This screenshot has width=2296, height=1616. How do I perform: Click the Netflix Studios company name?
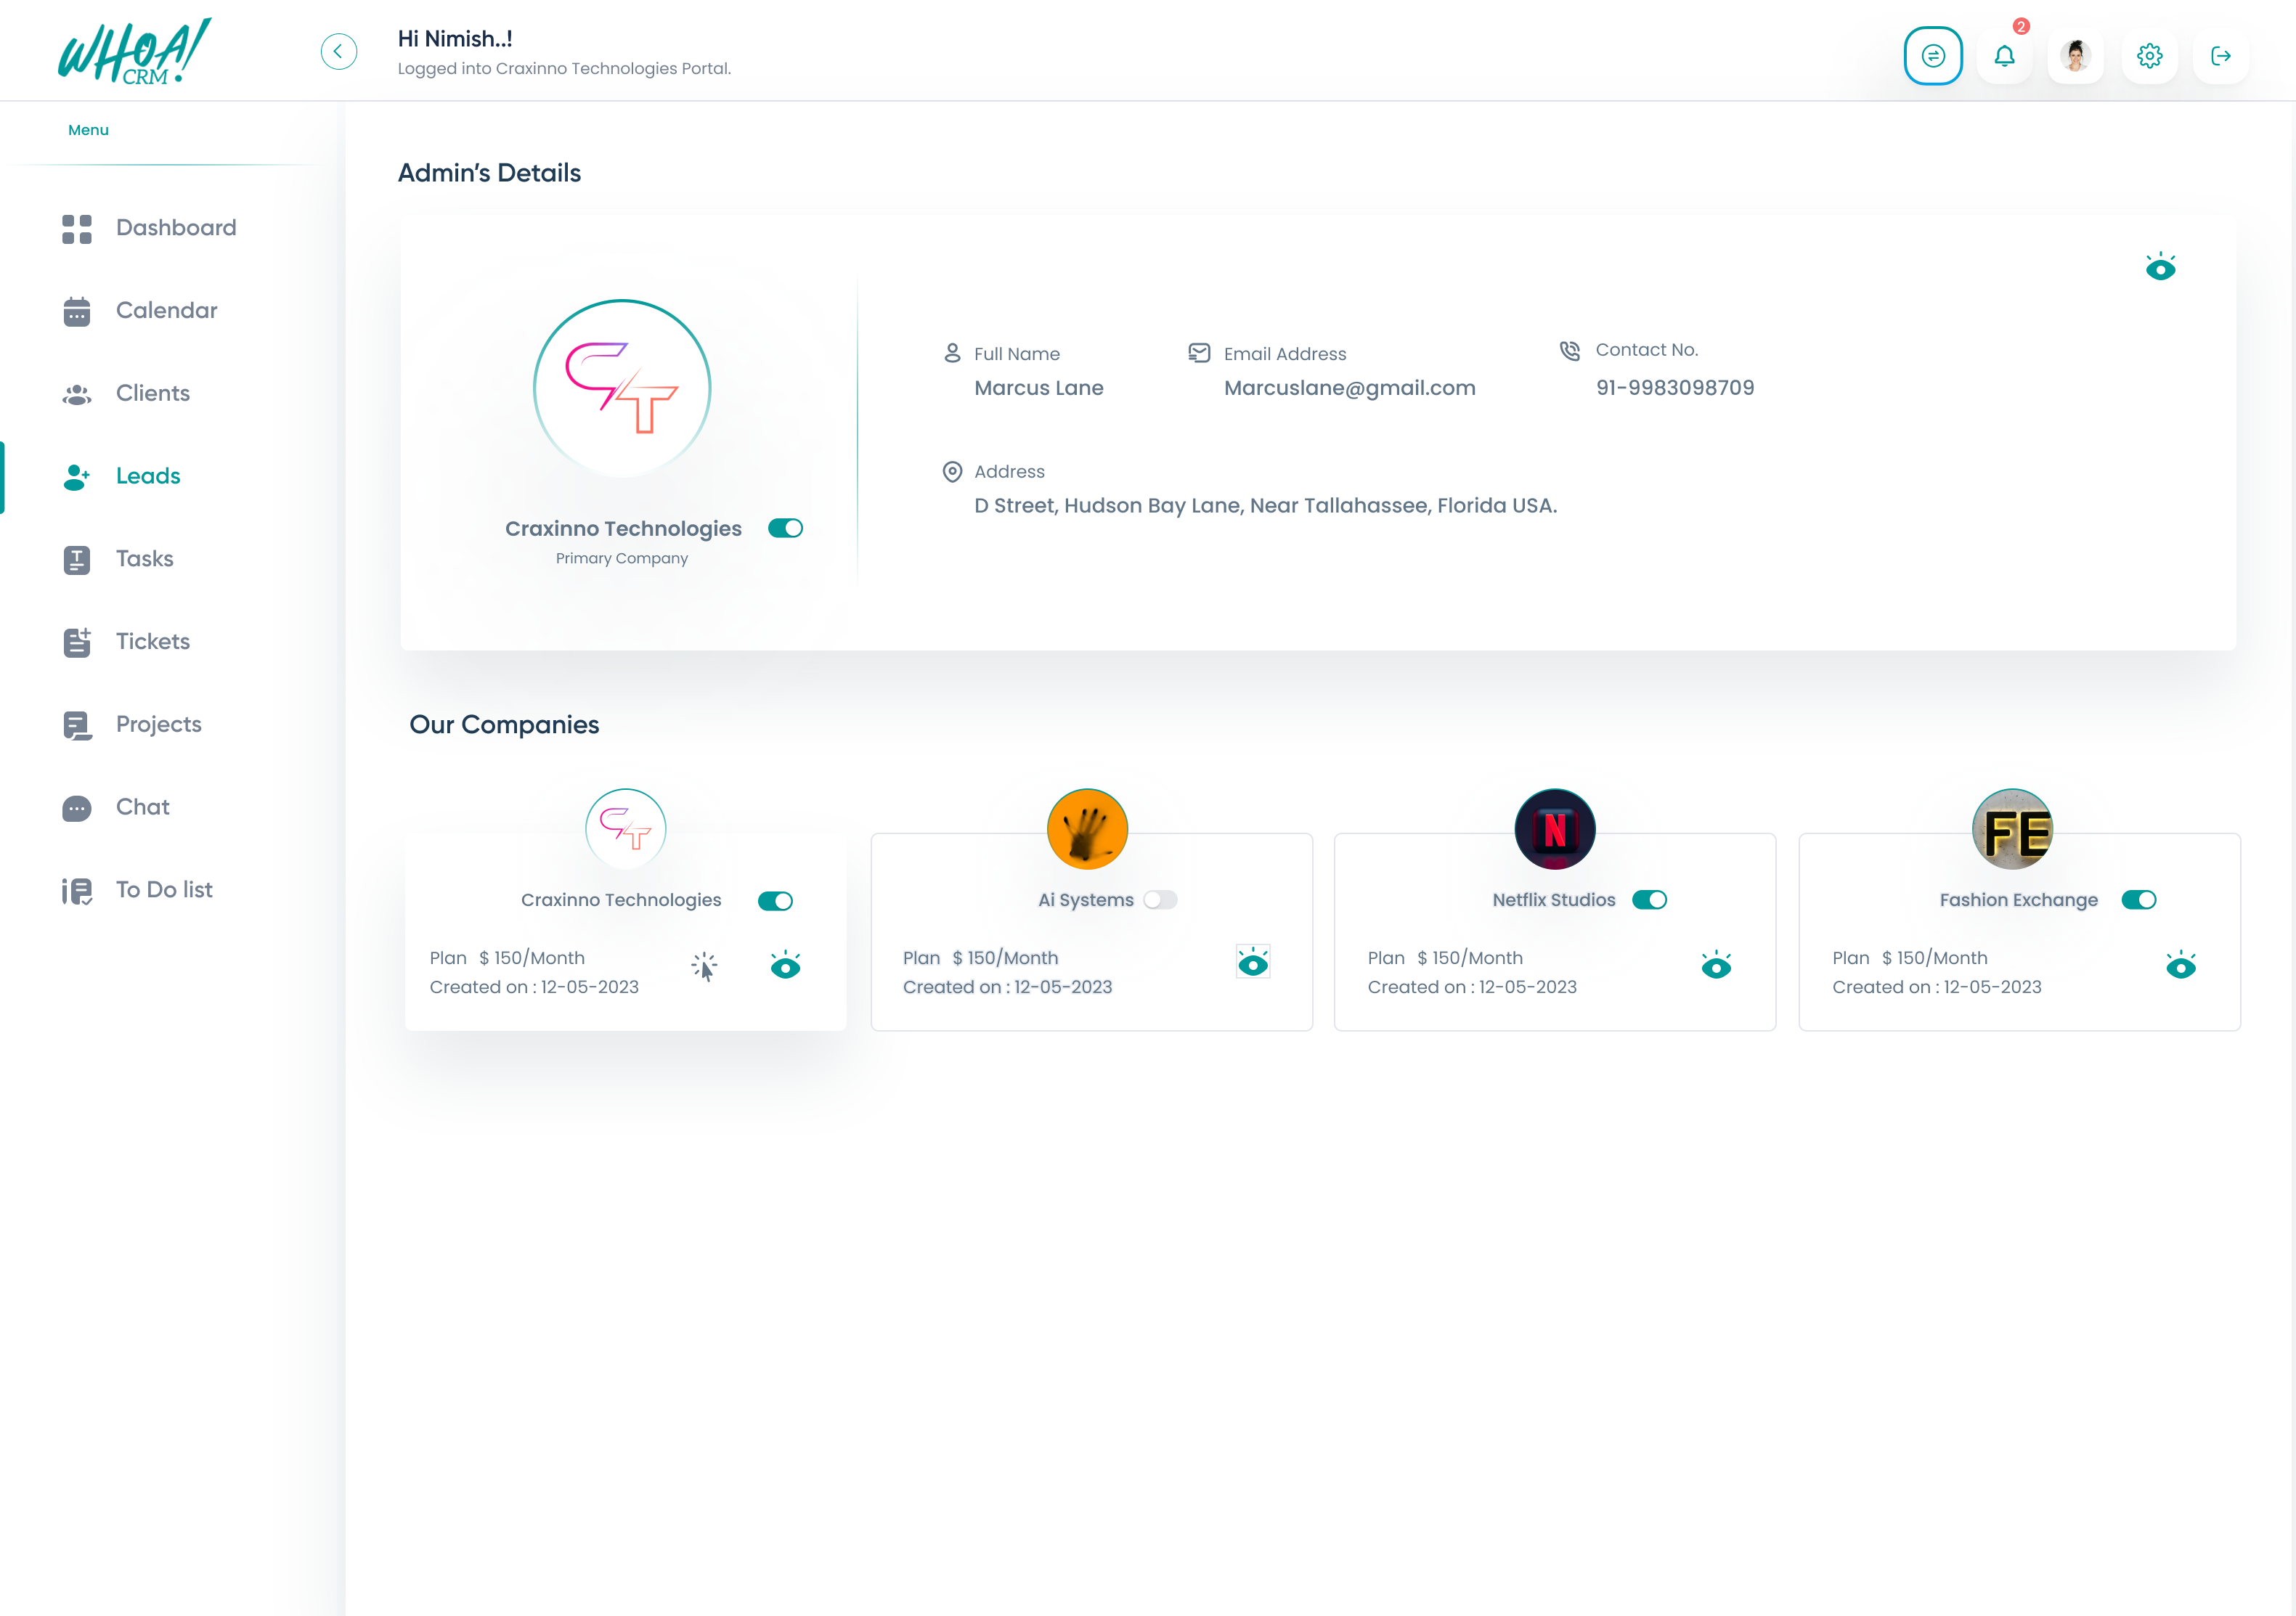coord(1554,900)
